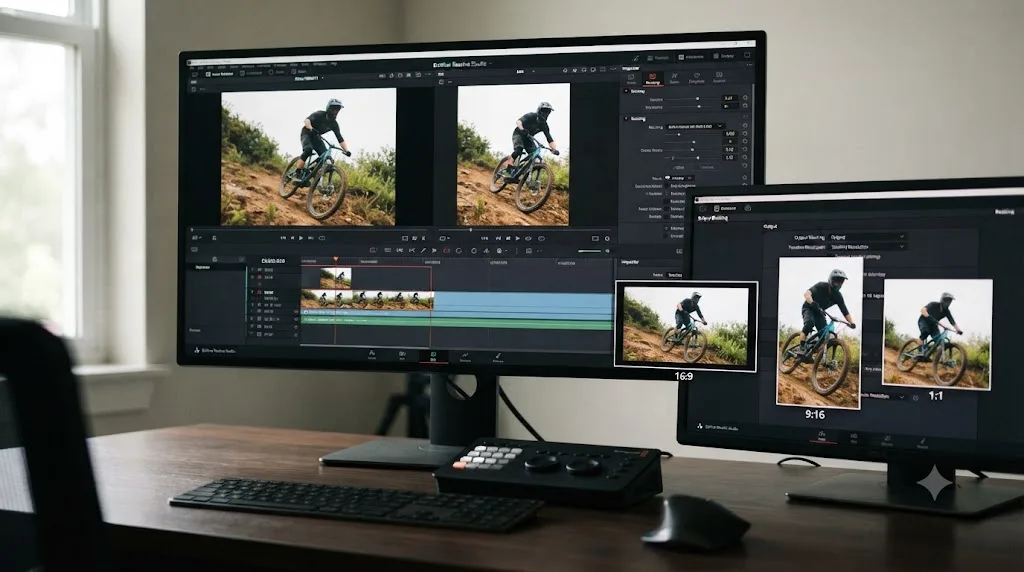
Task: Switch to the third Inspector tab
Action: pos(675,78)
